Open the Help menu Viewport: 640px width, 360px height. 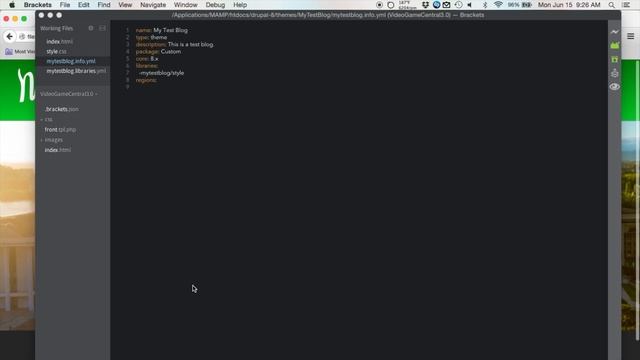[240, 5]
